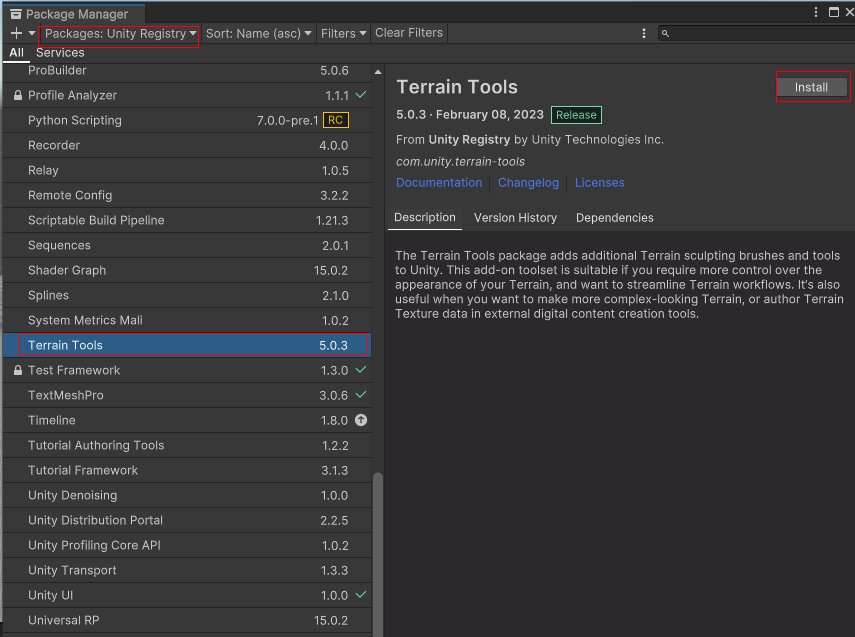
Task: Switch to the Version History tab
Action: pyautogui.click(x=515, y=218)
